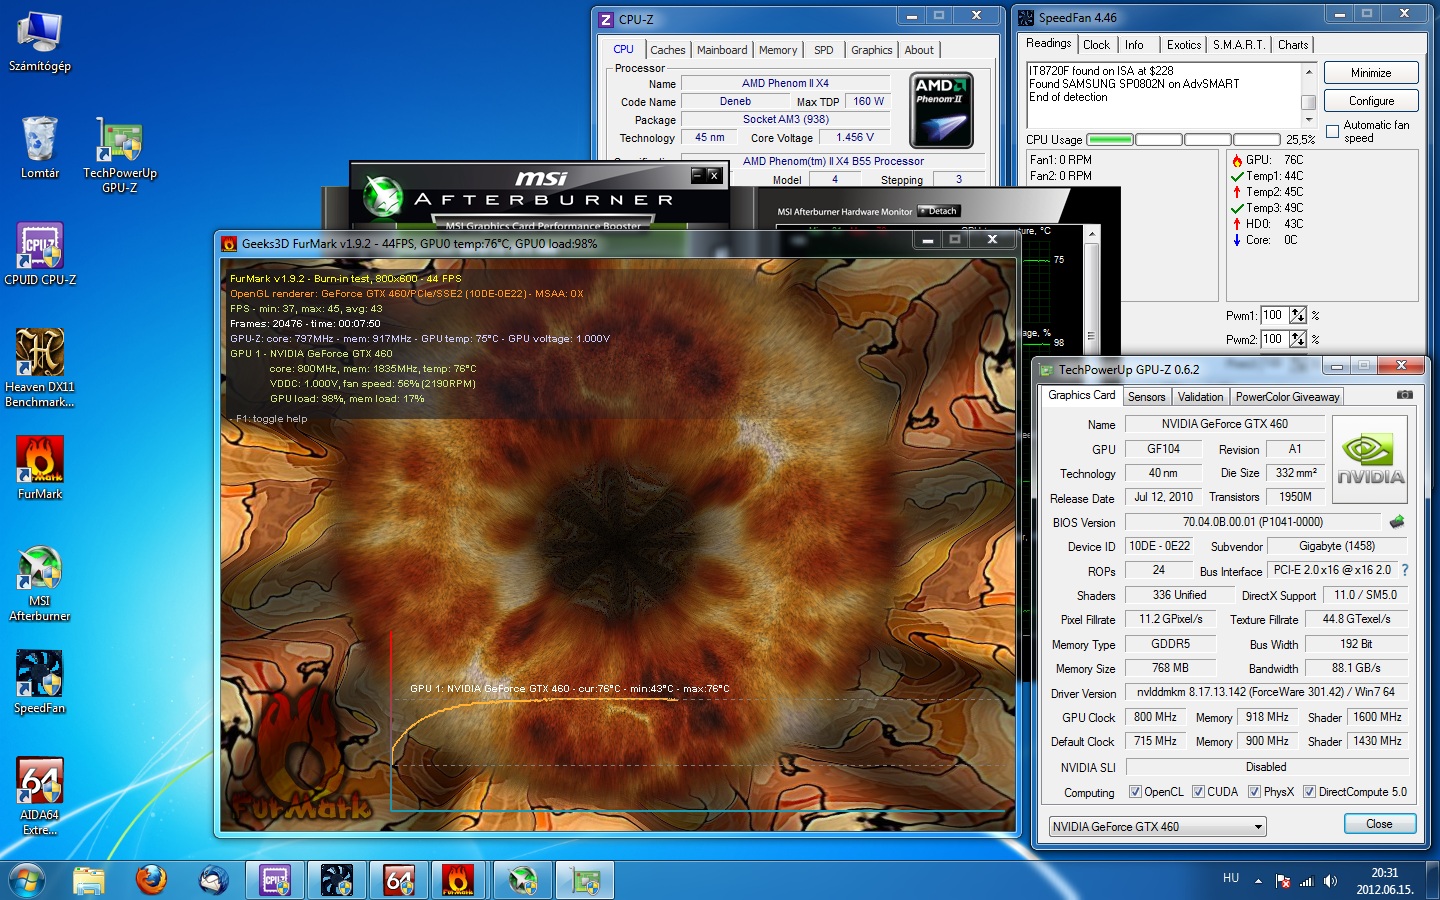Open Windows Start menu orb
This screenshot has height=900, width=1440.
click(27, 880)
